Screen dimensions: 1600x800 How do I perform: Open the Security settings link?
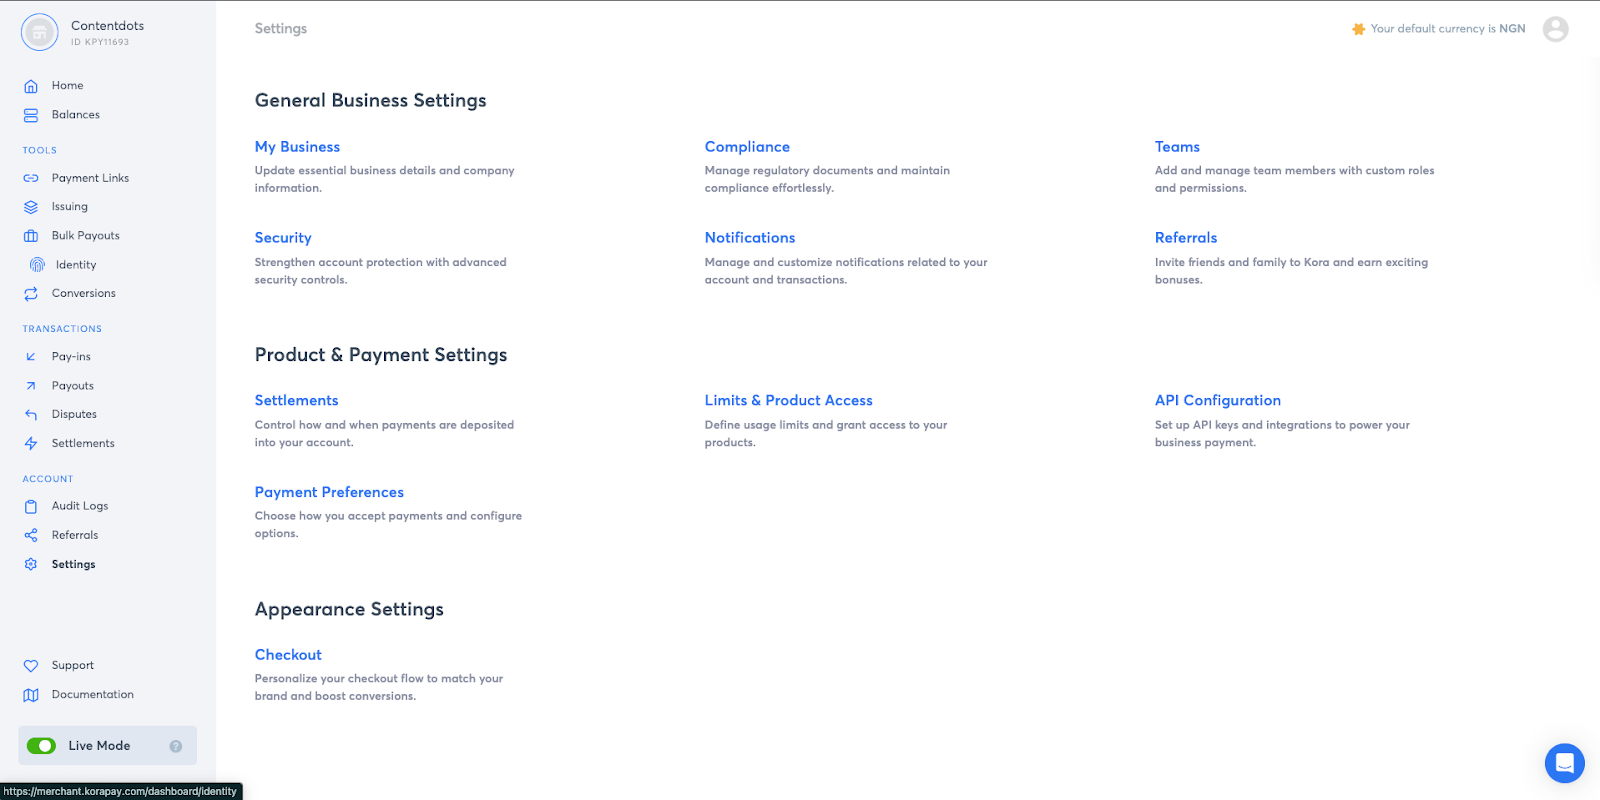(283, 238)
